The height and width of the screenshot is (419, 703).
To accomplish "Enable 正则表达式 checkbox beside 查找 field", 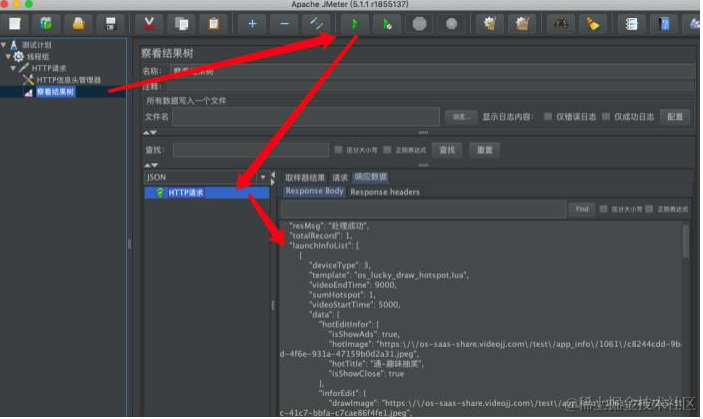I will (x=387, y=150).
